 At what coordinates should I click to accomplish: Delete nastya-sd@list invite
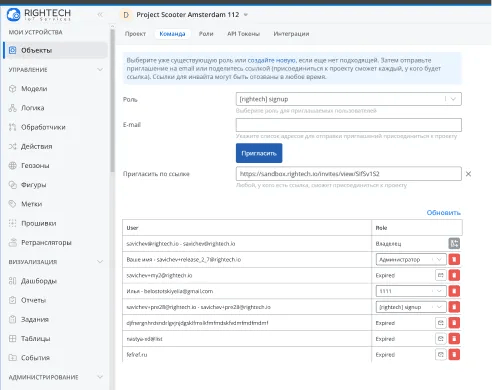coord(454,339)
